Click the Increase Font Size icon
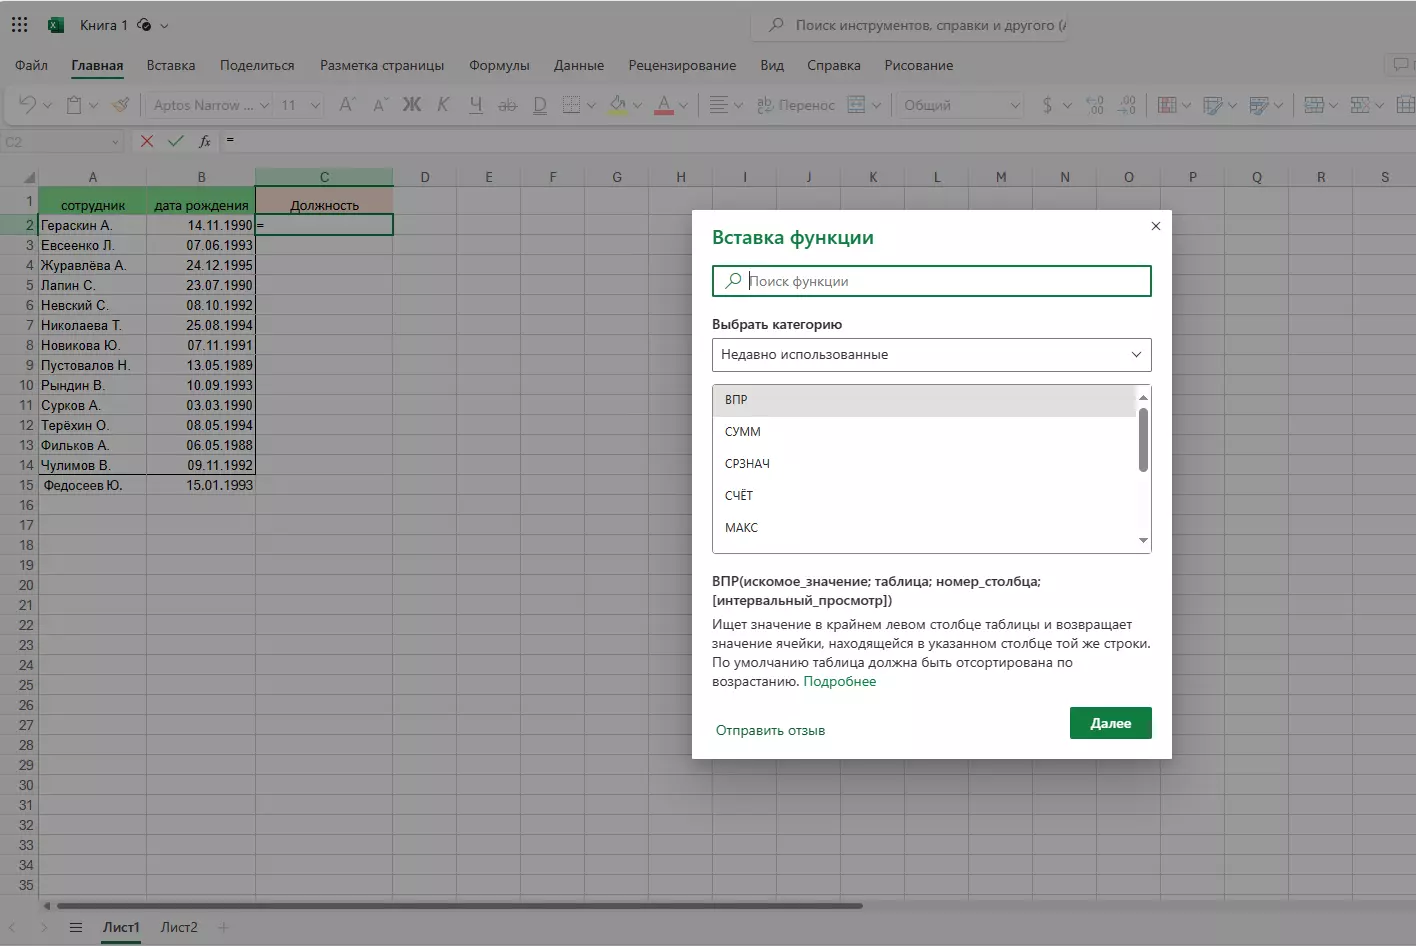 [x=347, y=105]
